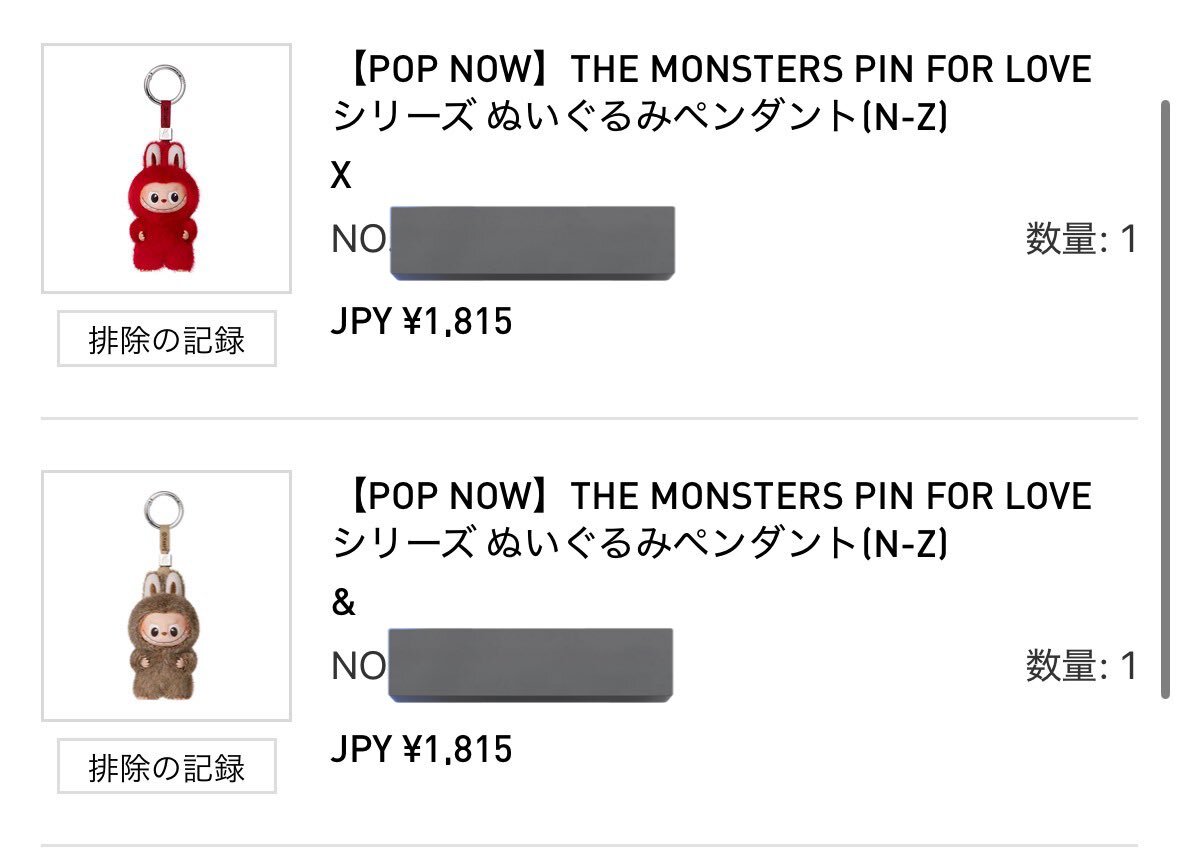Click the JPY ¥1,815 price of & item
Image resolution: width=1179 pixels, height=863 pixels.
[421, 749]
